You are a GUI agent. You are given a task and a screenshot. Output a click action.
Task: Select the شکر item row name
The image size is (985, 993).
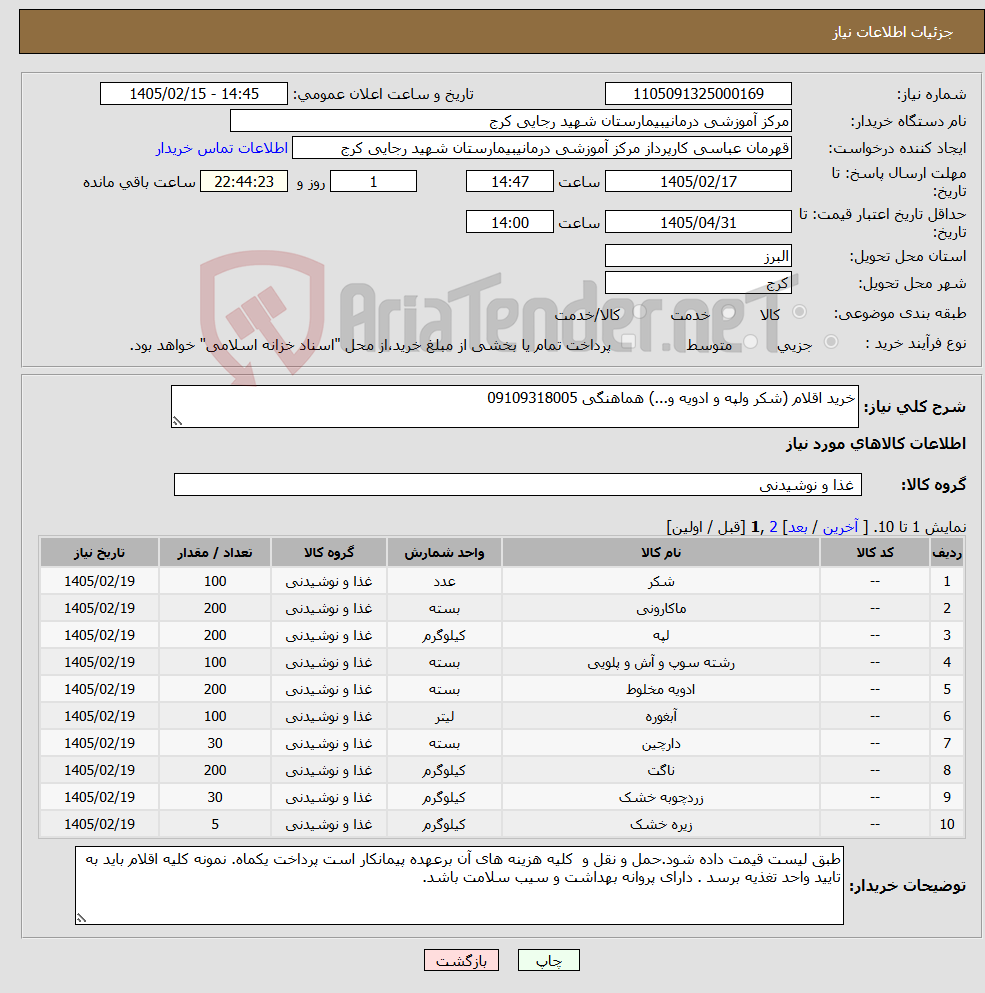point(661,581)
